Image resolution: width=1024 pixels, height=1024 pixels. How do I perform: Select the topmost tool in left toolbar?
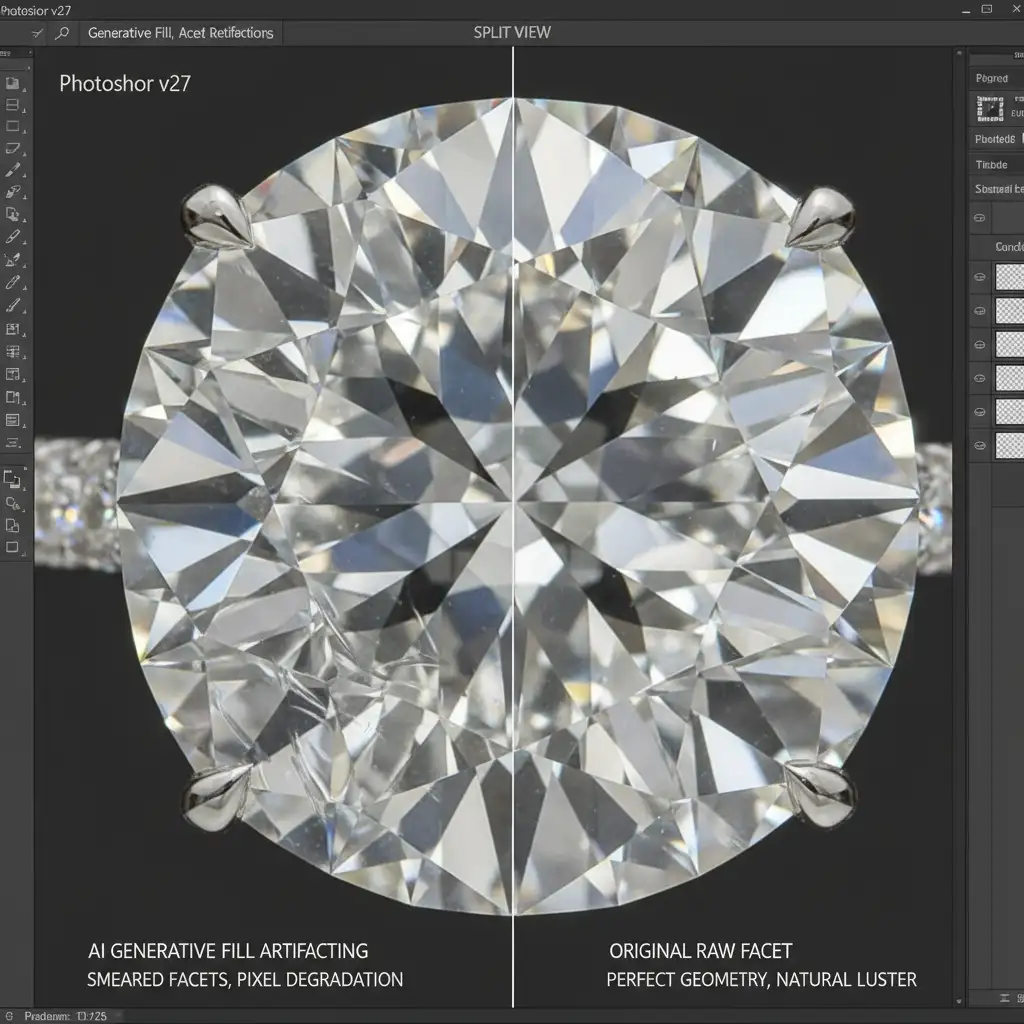(x=13, y=84)
